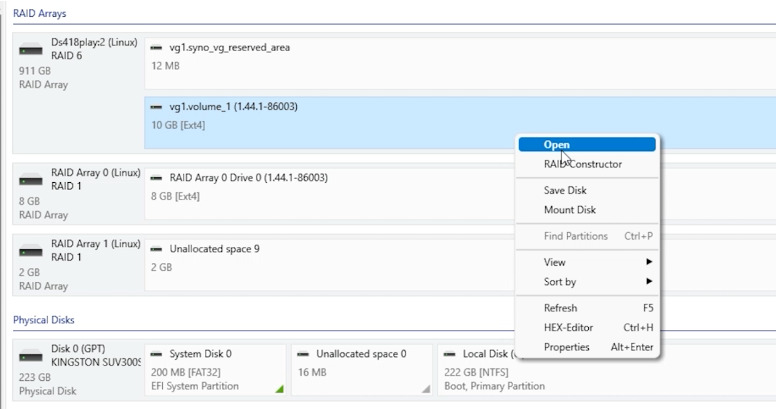Viewport: 776px width, 409px height.
Task: Click the green corner marker on System Disk 0
Action: pyautogui.click(x=280, y=389)
